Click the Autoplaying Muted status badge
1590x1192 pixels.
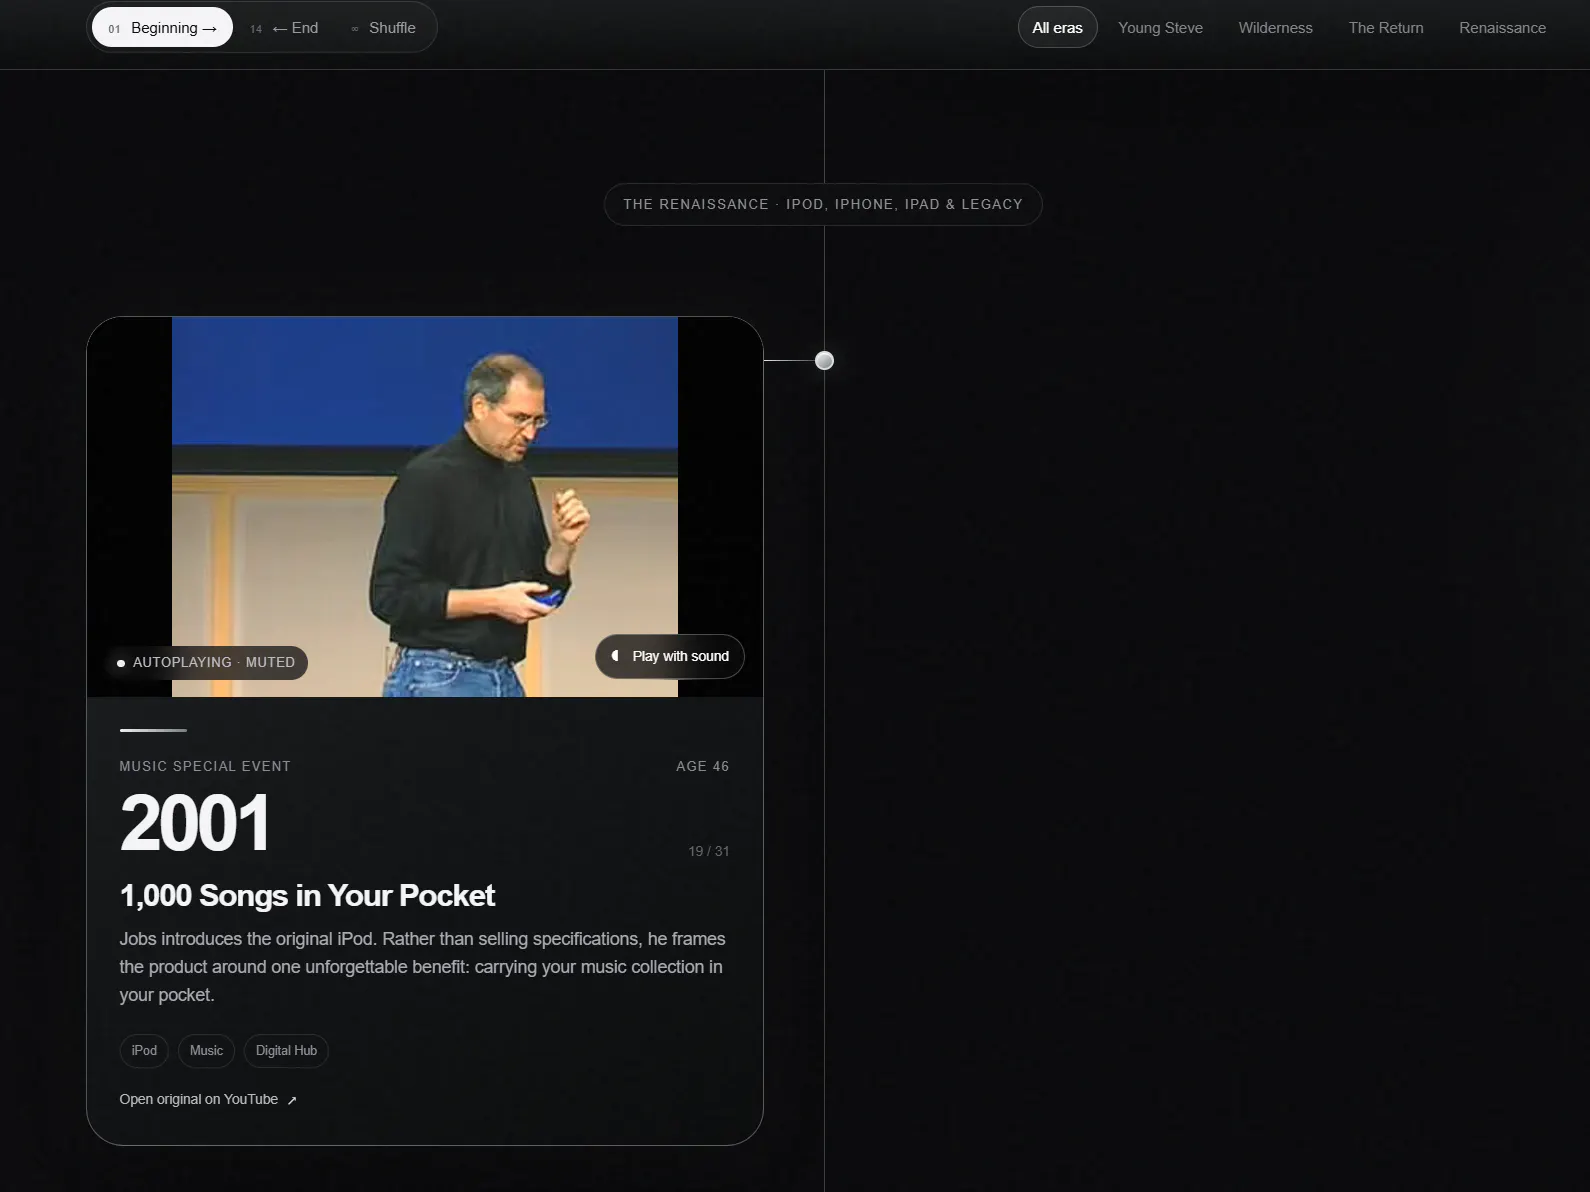click(206, 662)
